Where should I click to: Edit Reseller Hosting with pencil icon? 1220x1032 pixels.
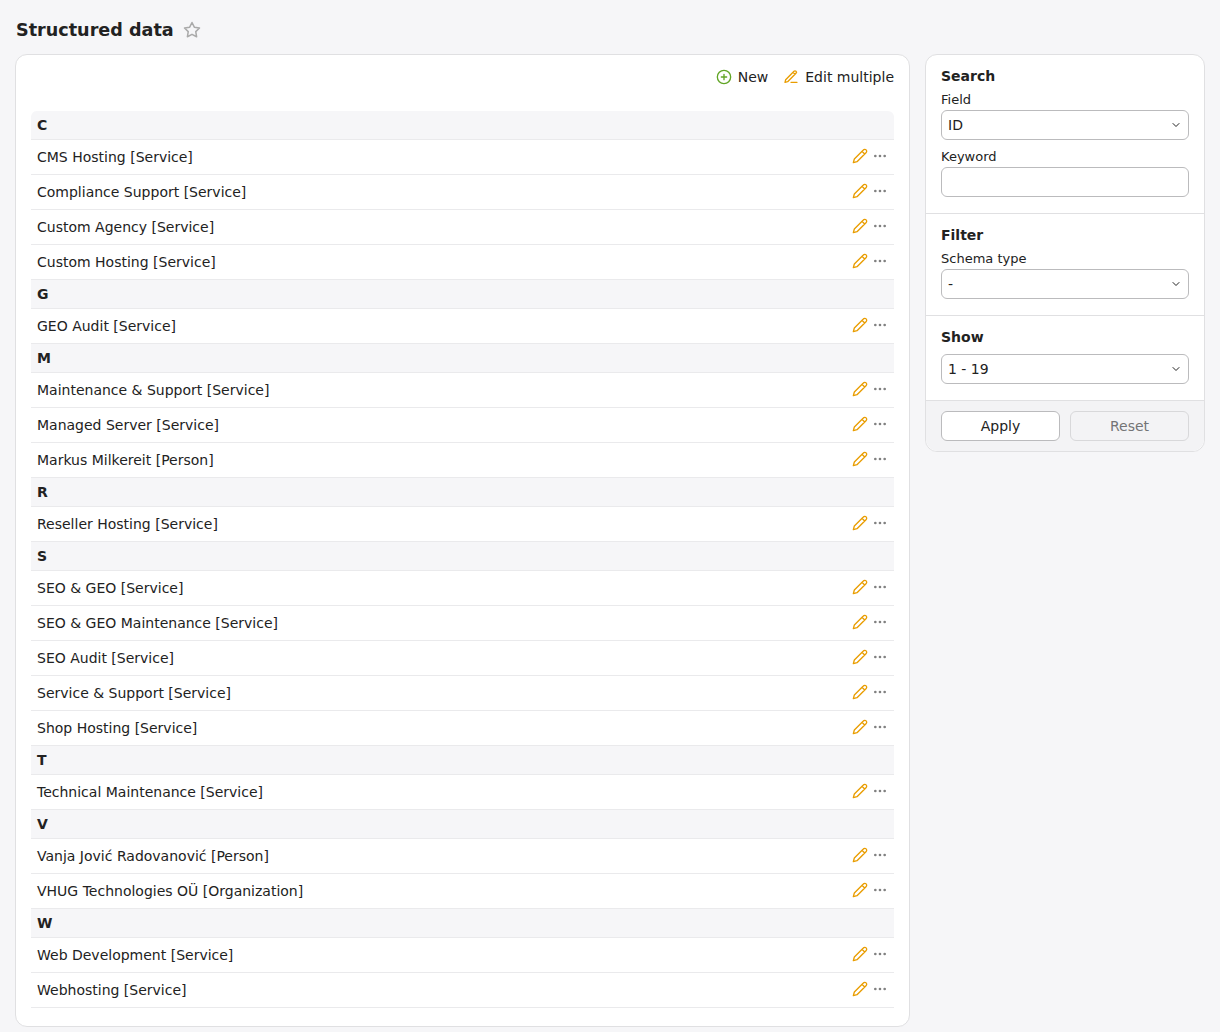point(860,523)
